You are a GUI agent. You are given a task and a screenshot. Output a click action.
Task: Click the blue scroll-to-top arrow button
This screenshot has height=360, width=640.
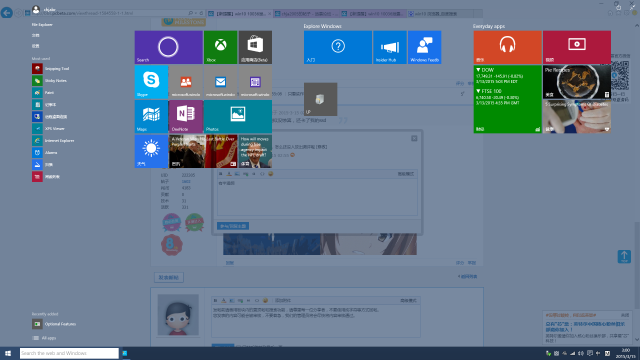pyautogui.click(x=624, y=257)
